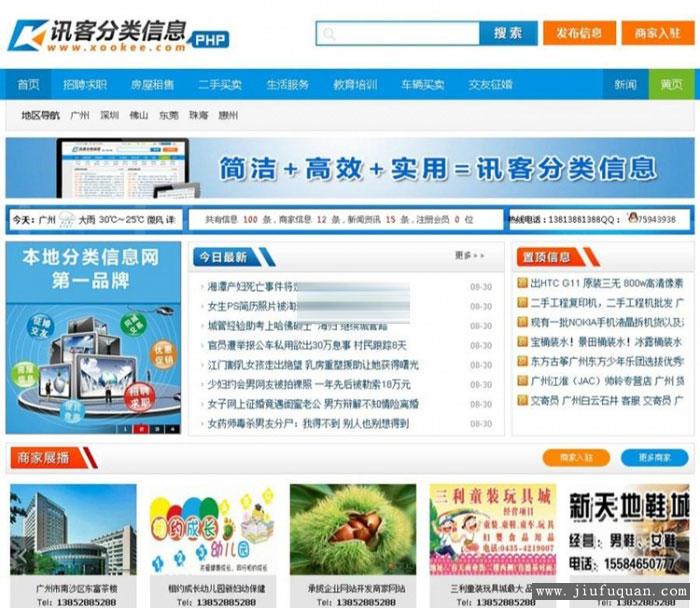Open the 首页 navigation tab
The image size is (700, 608).
[29, 84]
